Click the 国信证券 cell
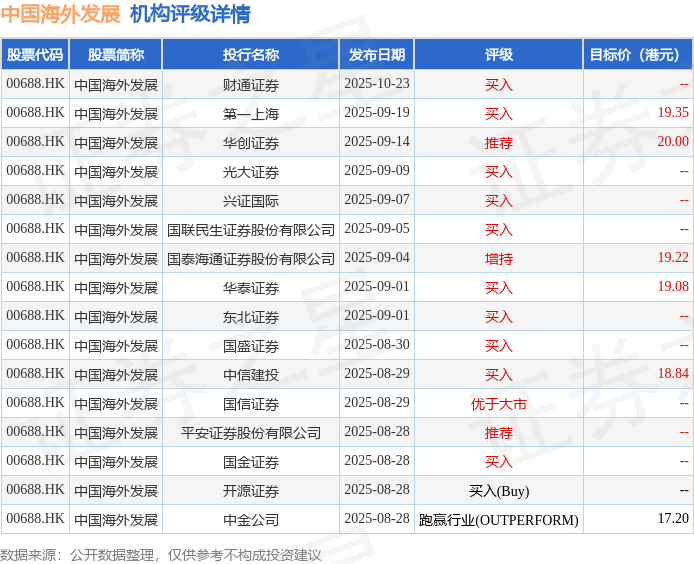This screenshot has width=694, height=564. [x=251, y=404]
